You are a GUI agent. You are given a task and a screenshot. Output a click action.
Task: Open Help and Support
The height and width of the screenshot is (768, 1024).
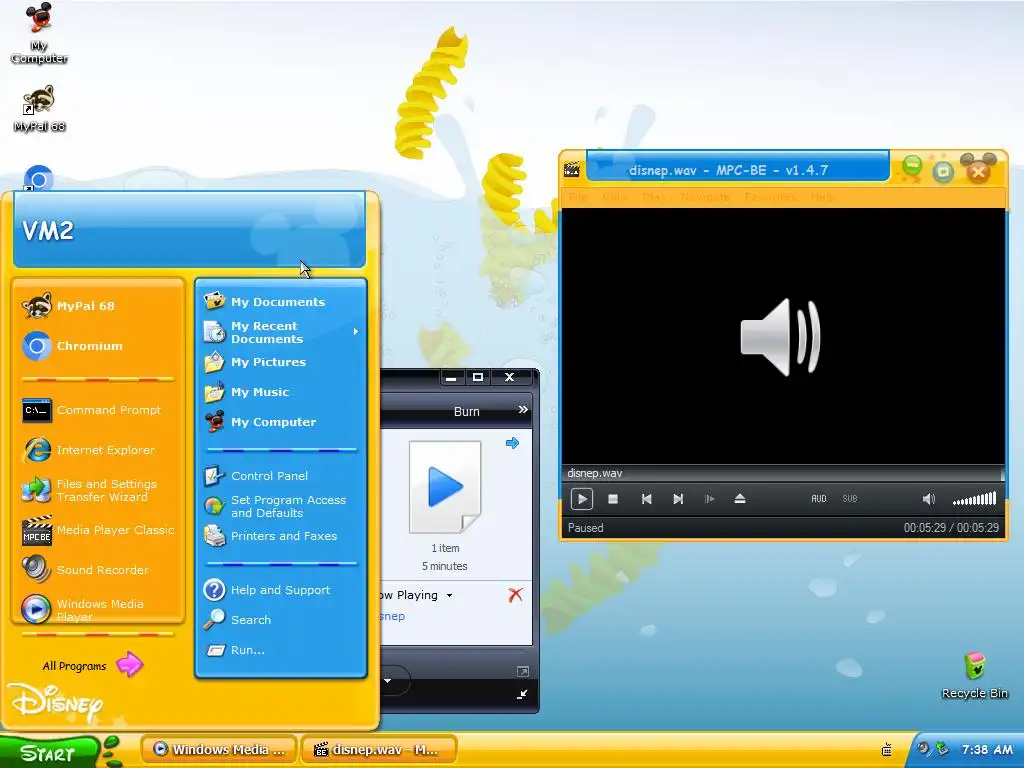(281, 590)
